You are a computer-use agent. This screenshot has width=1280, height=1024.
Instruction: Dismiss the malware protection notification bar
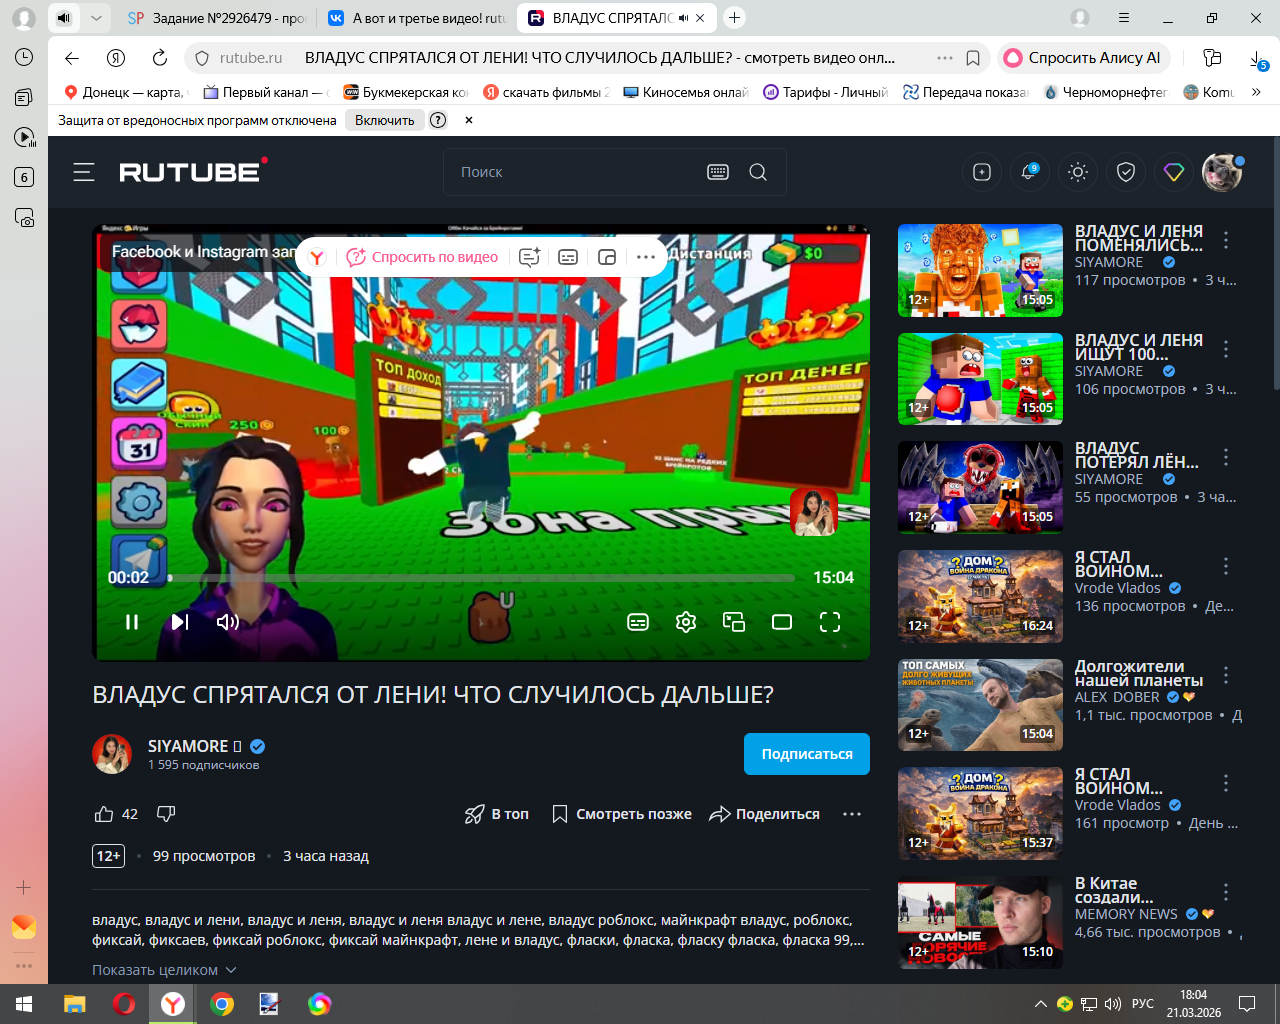click(x=469, y=120)
